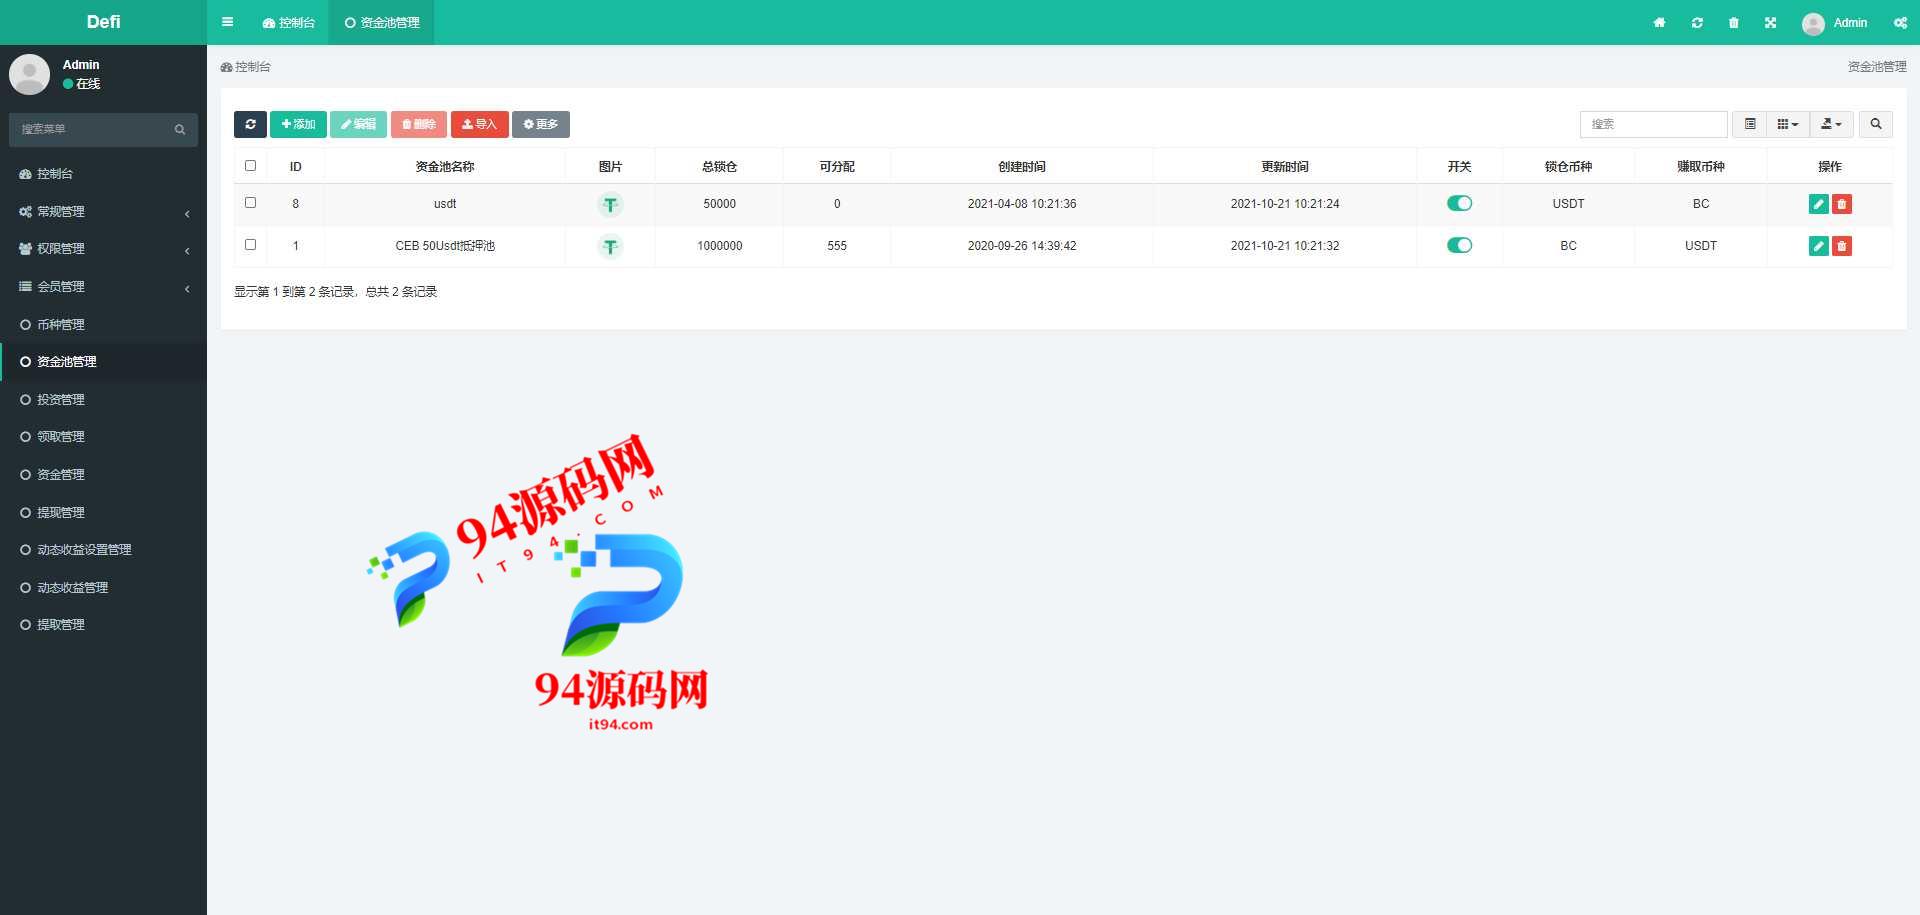Viewport: 1920px width, 915px height.
Task: Click the green 添加 add button
Action: 298,124
